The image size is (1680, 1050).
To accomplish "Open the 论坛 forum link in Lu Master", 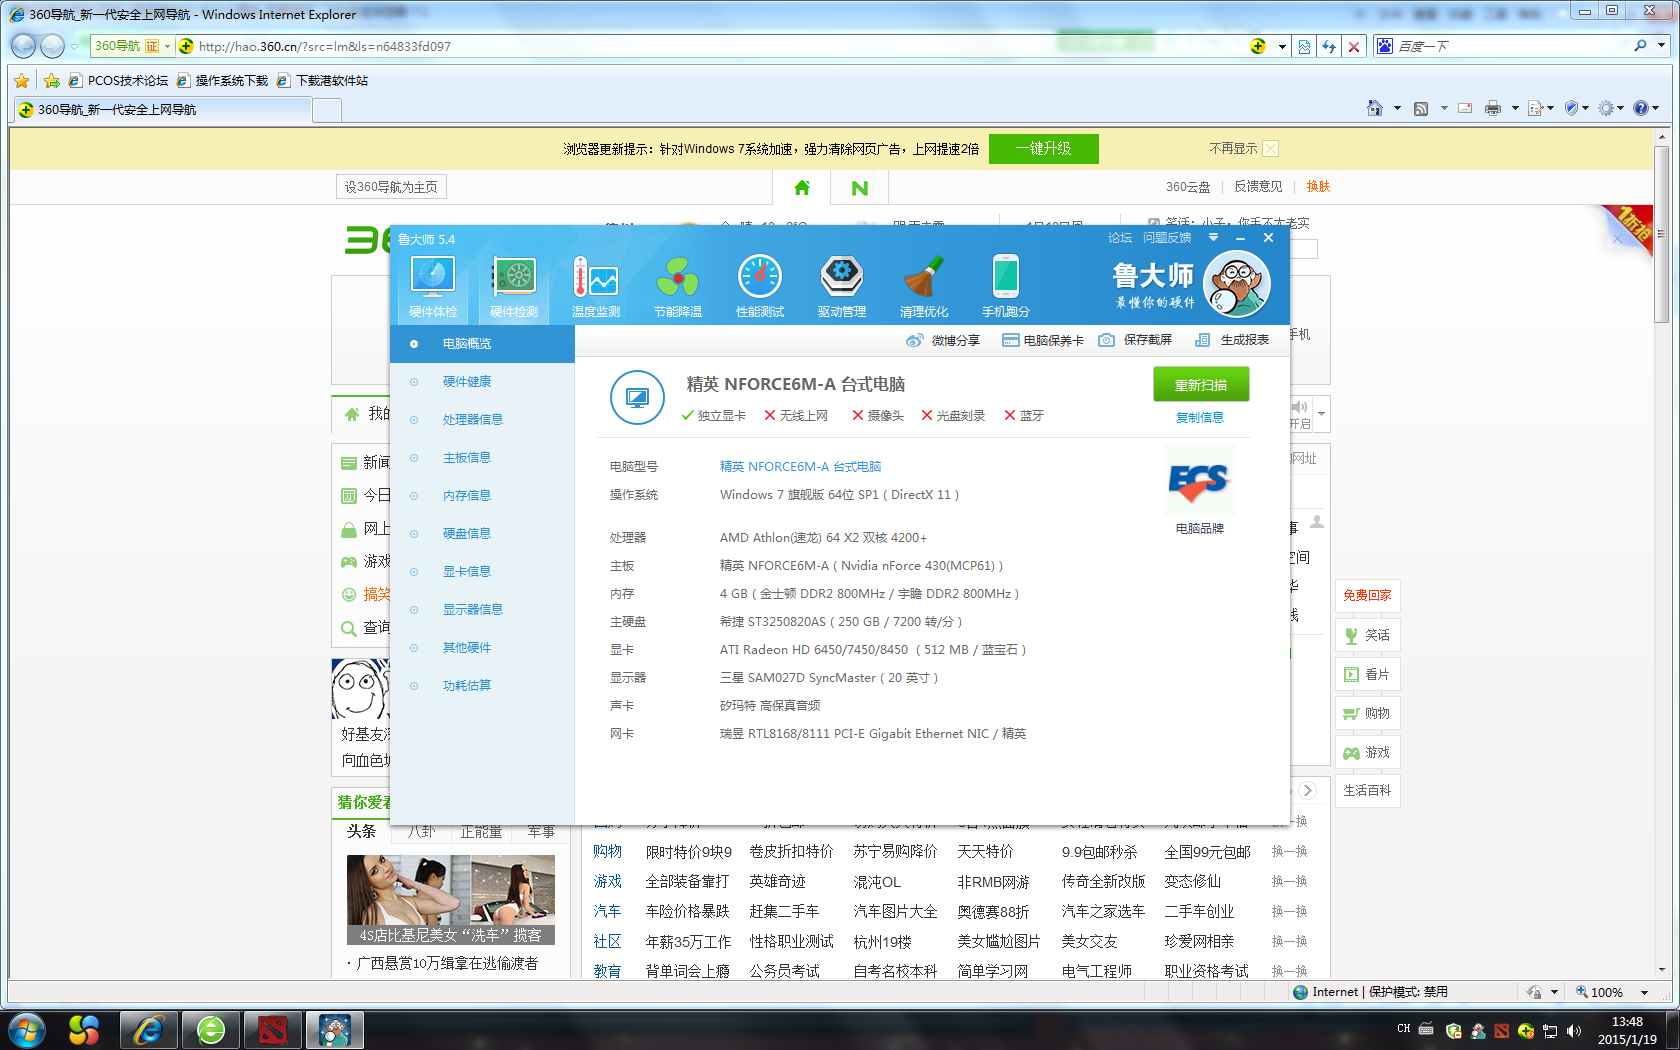I will [x=1120, y=238].
